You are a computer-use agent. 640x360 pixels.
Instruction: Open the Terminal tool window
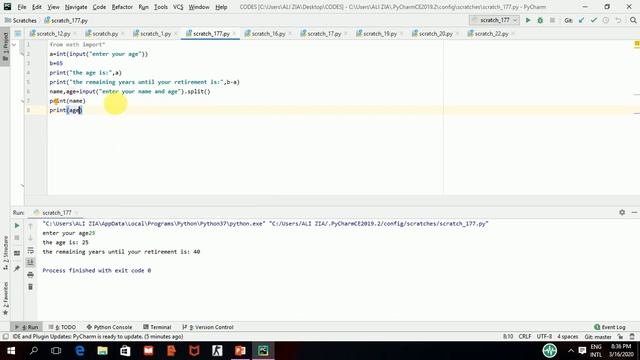[x=157, y=327]
